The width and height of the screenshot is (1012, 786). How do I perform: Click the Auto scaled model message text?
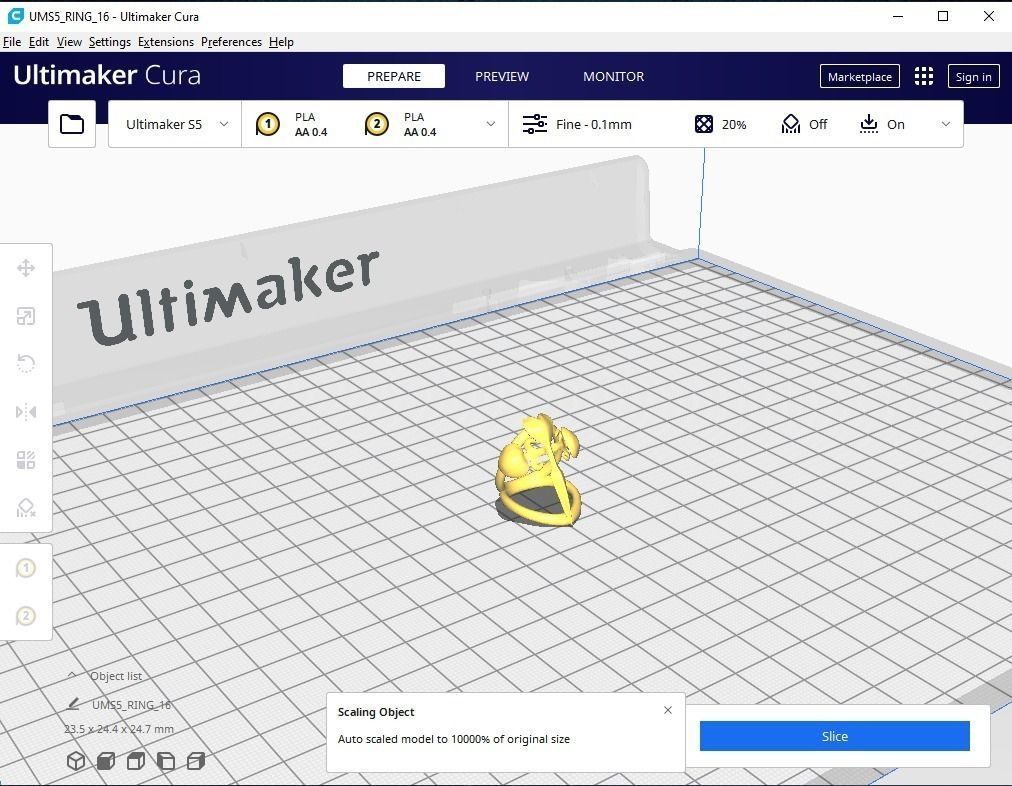coord(454,740)
